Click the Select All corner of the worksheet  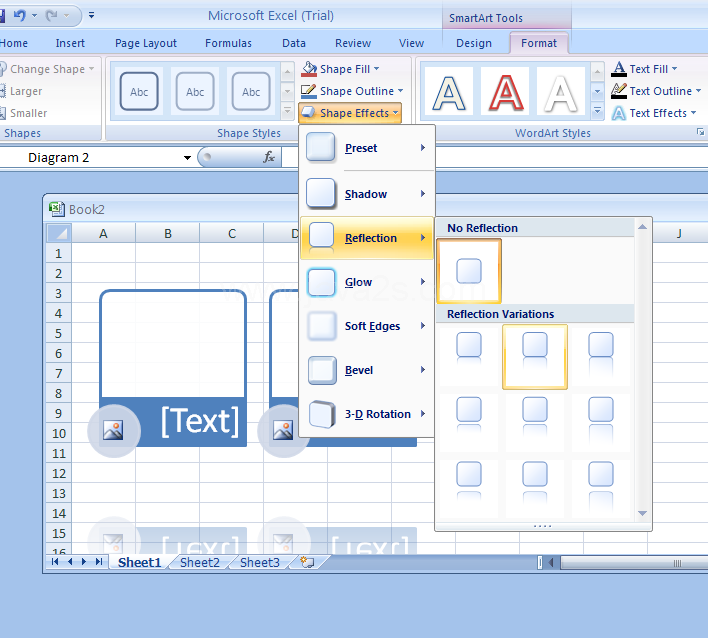click(59, 233)
